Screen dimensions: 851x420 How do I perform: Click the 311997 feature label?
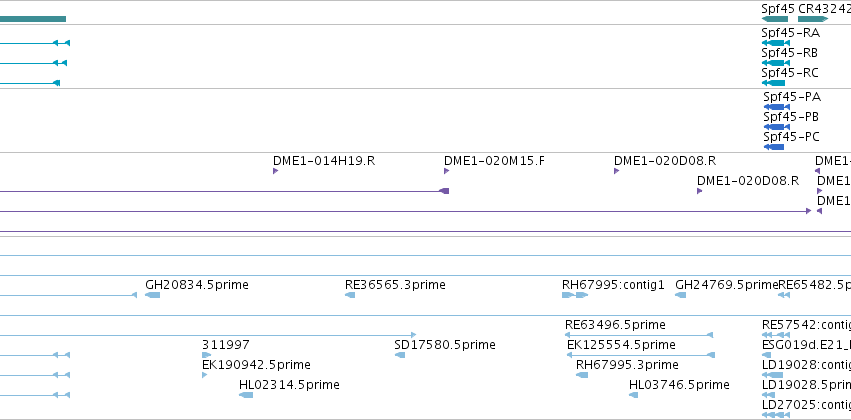point(226,345)
